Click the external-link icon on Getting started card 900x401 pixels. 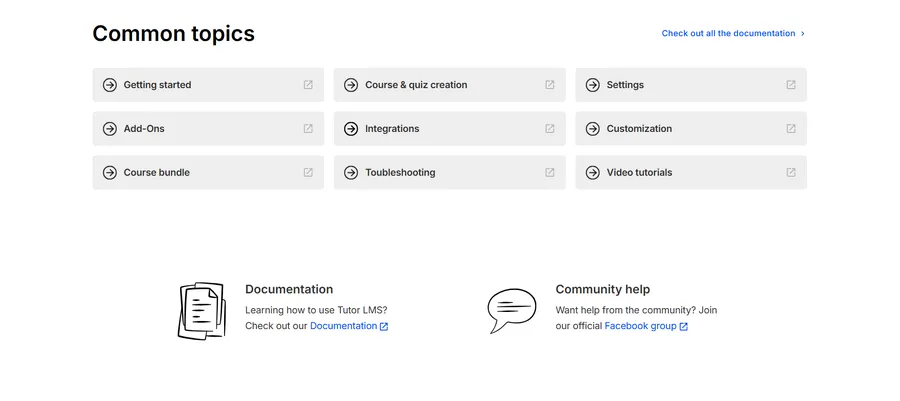(x=308, y=85)
